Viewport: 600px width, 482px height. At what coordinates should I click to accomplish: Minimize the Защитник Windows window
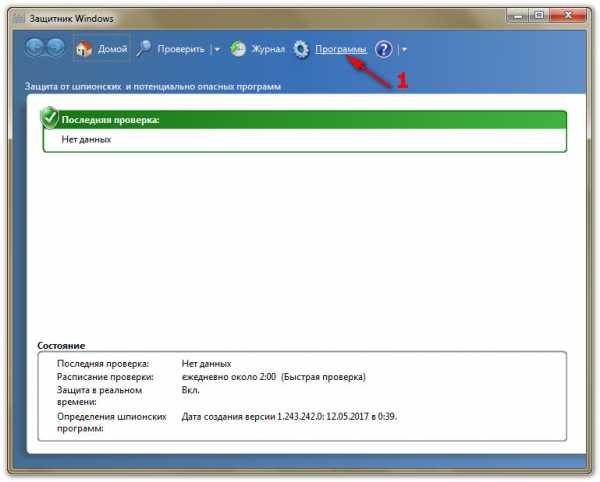tap(517, 16)
